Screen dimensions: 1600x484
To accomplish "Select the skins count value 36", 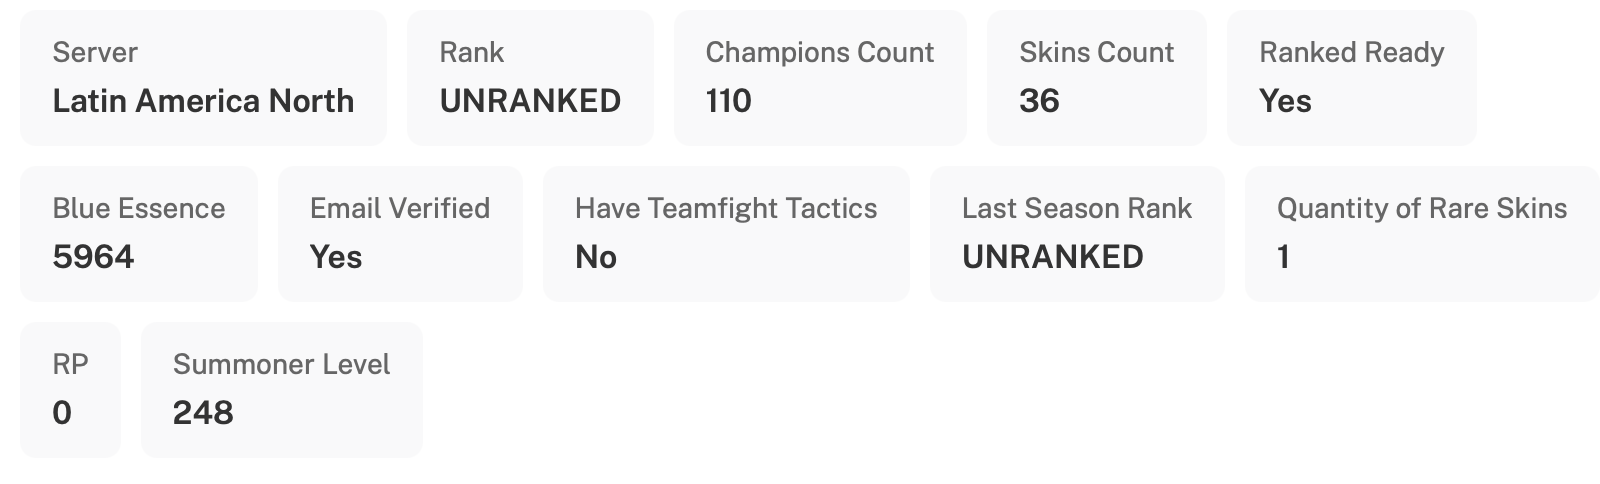I will click(x=1039, y=101).
